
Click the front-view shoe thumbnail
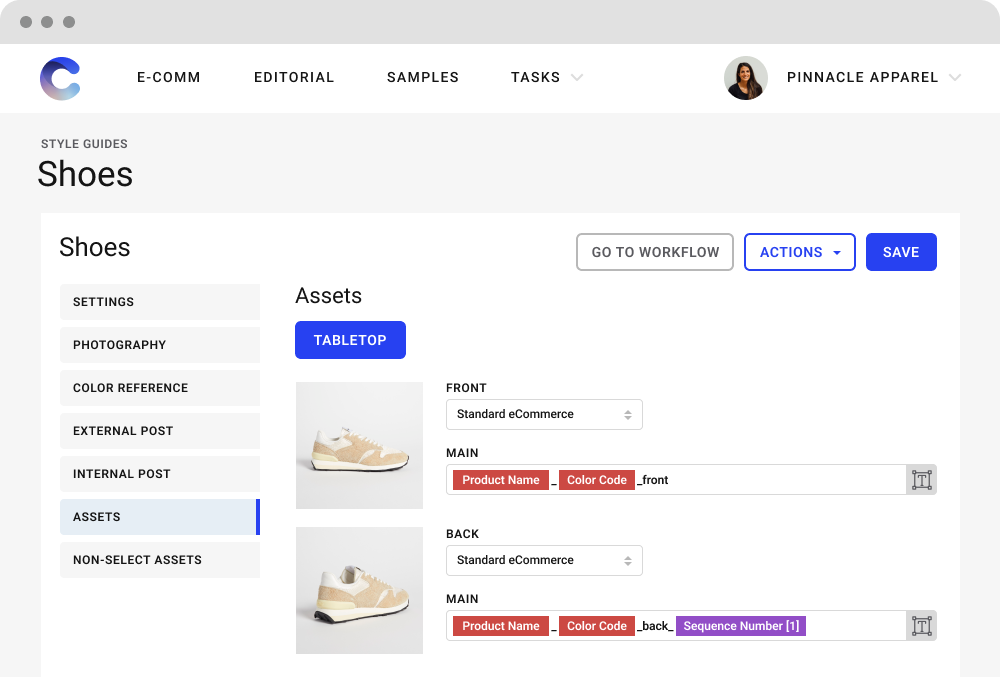click(x=359, y=445)
